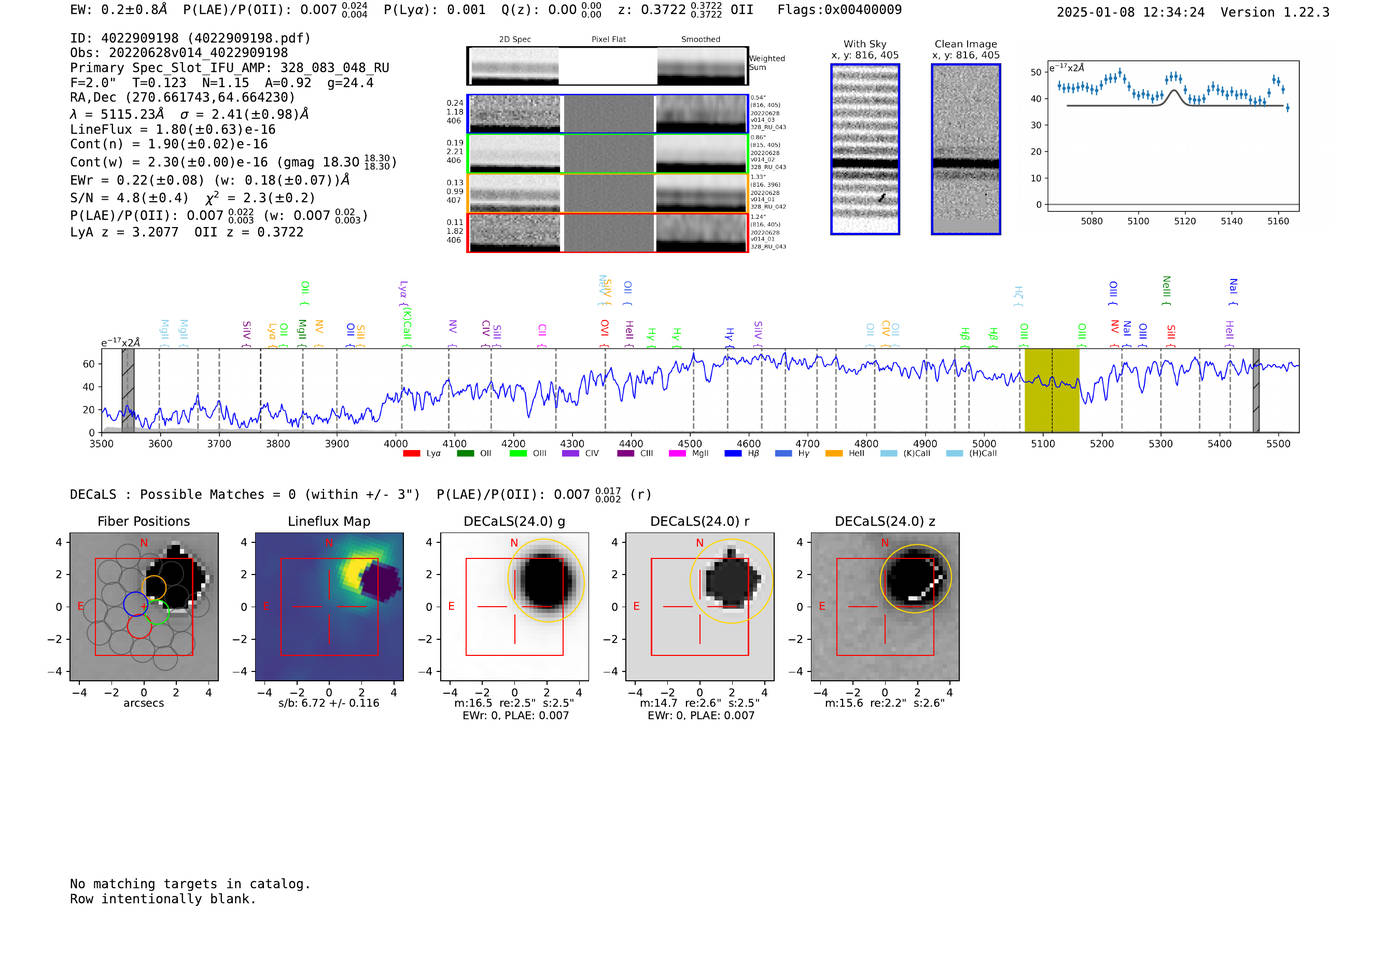Click 'Row intentionally blank.' text

tap(163, 899)
